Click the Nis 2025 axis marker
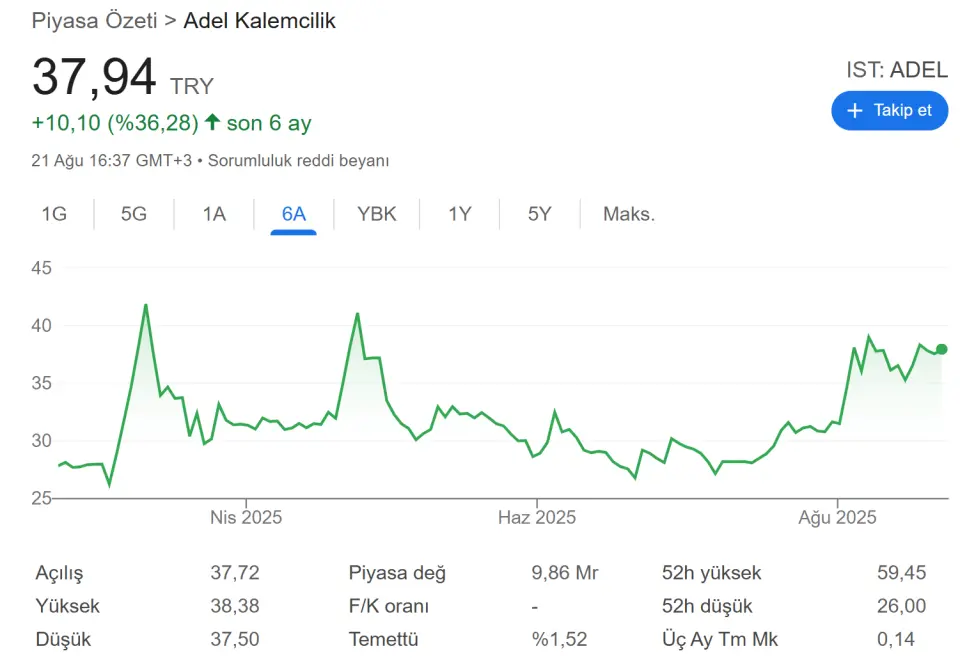This screenshot has width=960, height=658. click(246, 517)
